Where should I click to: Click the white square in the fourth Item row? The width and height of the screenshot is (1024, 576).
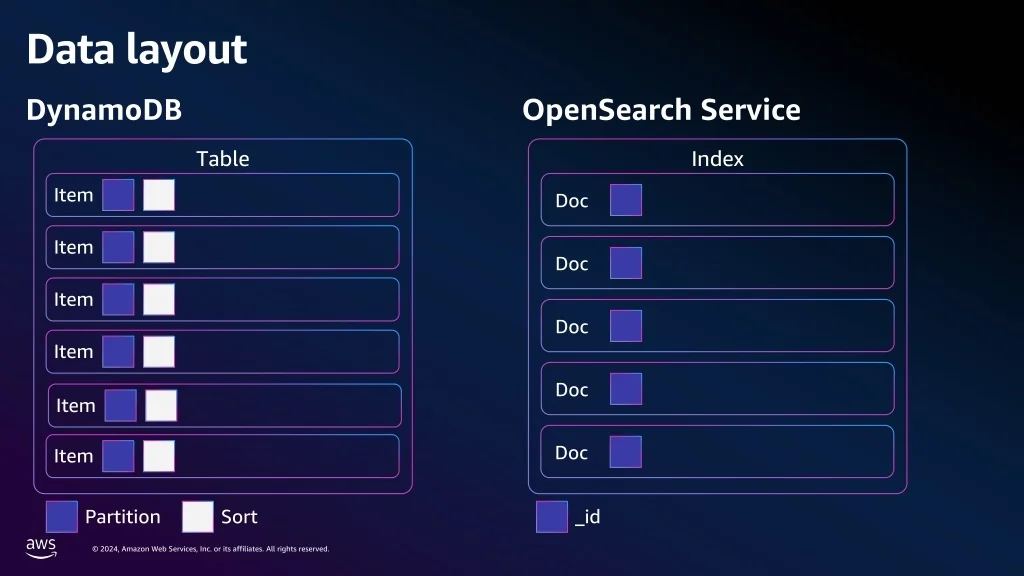(x=159, y=351)
